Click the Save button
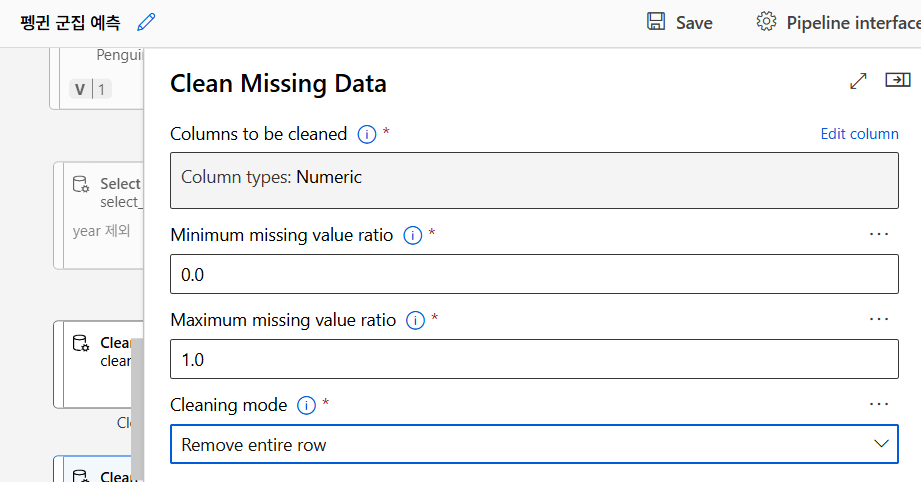Image resolution: width=921 pixels, height=482 pixels. (693, 22)
